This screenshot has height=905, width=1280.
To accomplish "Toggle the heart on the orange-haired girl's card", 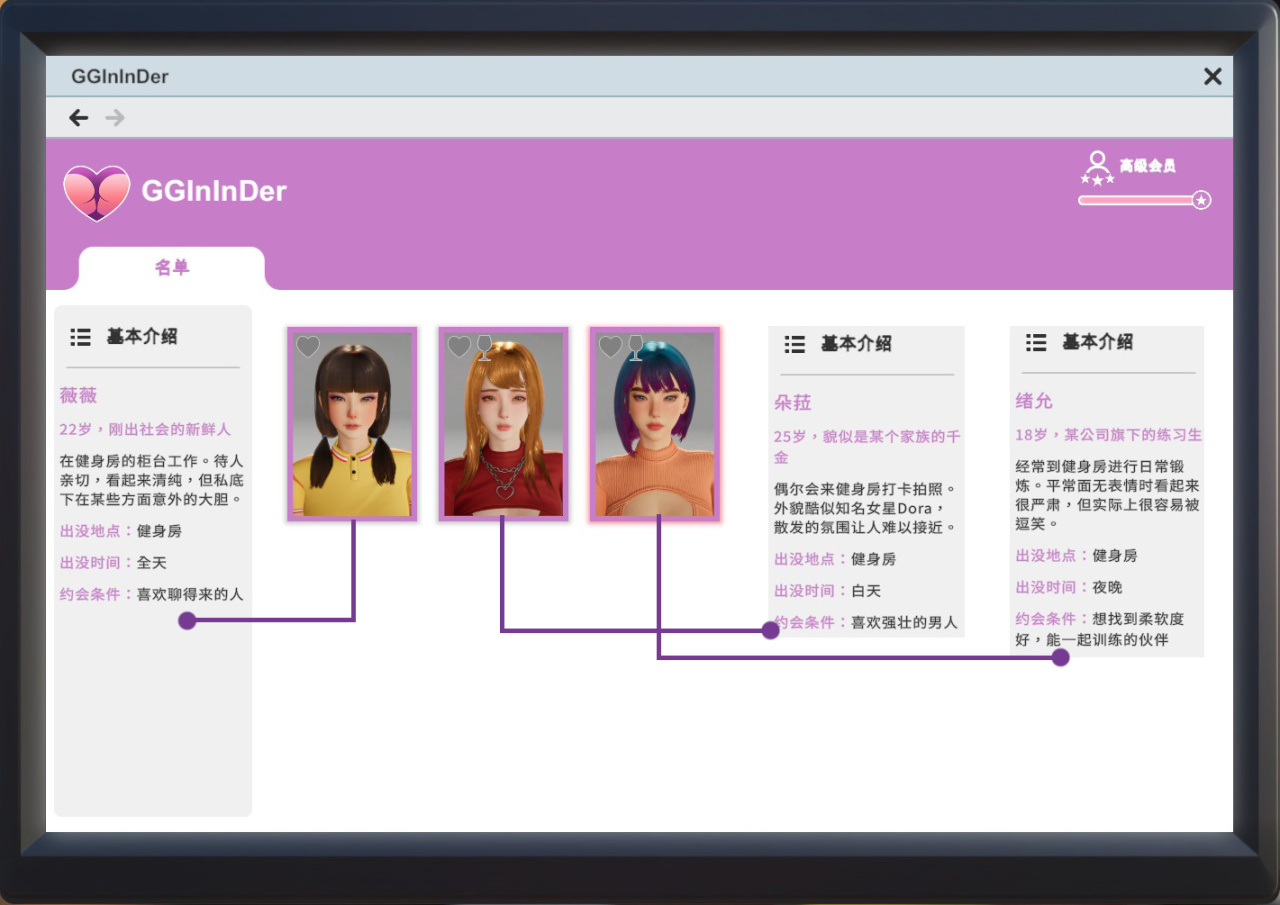I will (459, 347).
